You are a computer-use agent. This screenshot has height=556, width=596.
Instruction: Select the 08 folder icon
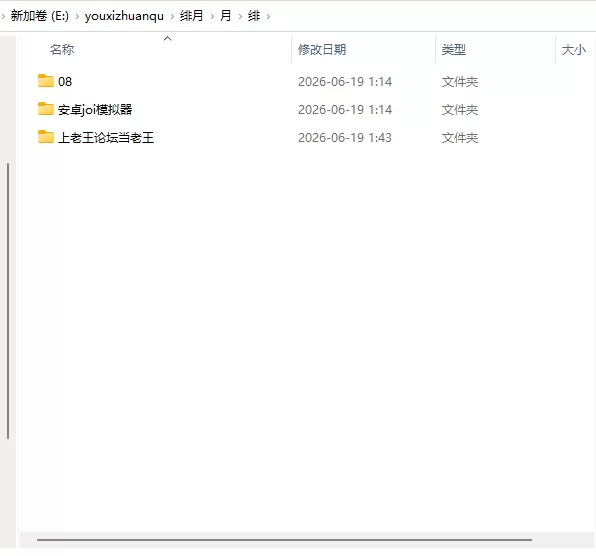pyautogui.click(x=46, y=81)
